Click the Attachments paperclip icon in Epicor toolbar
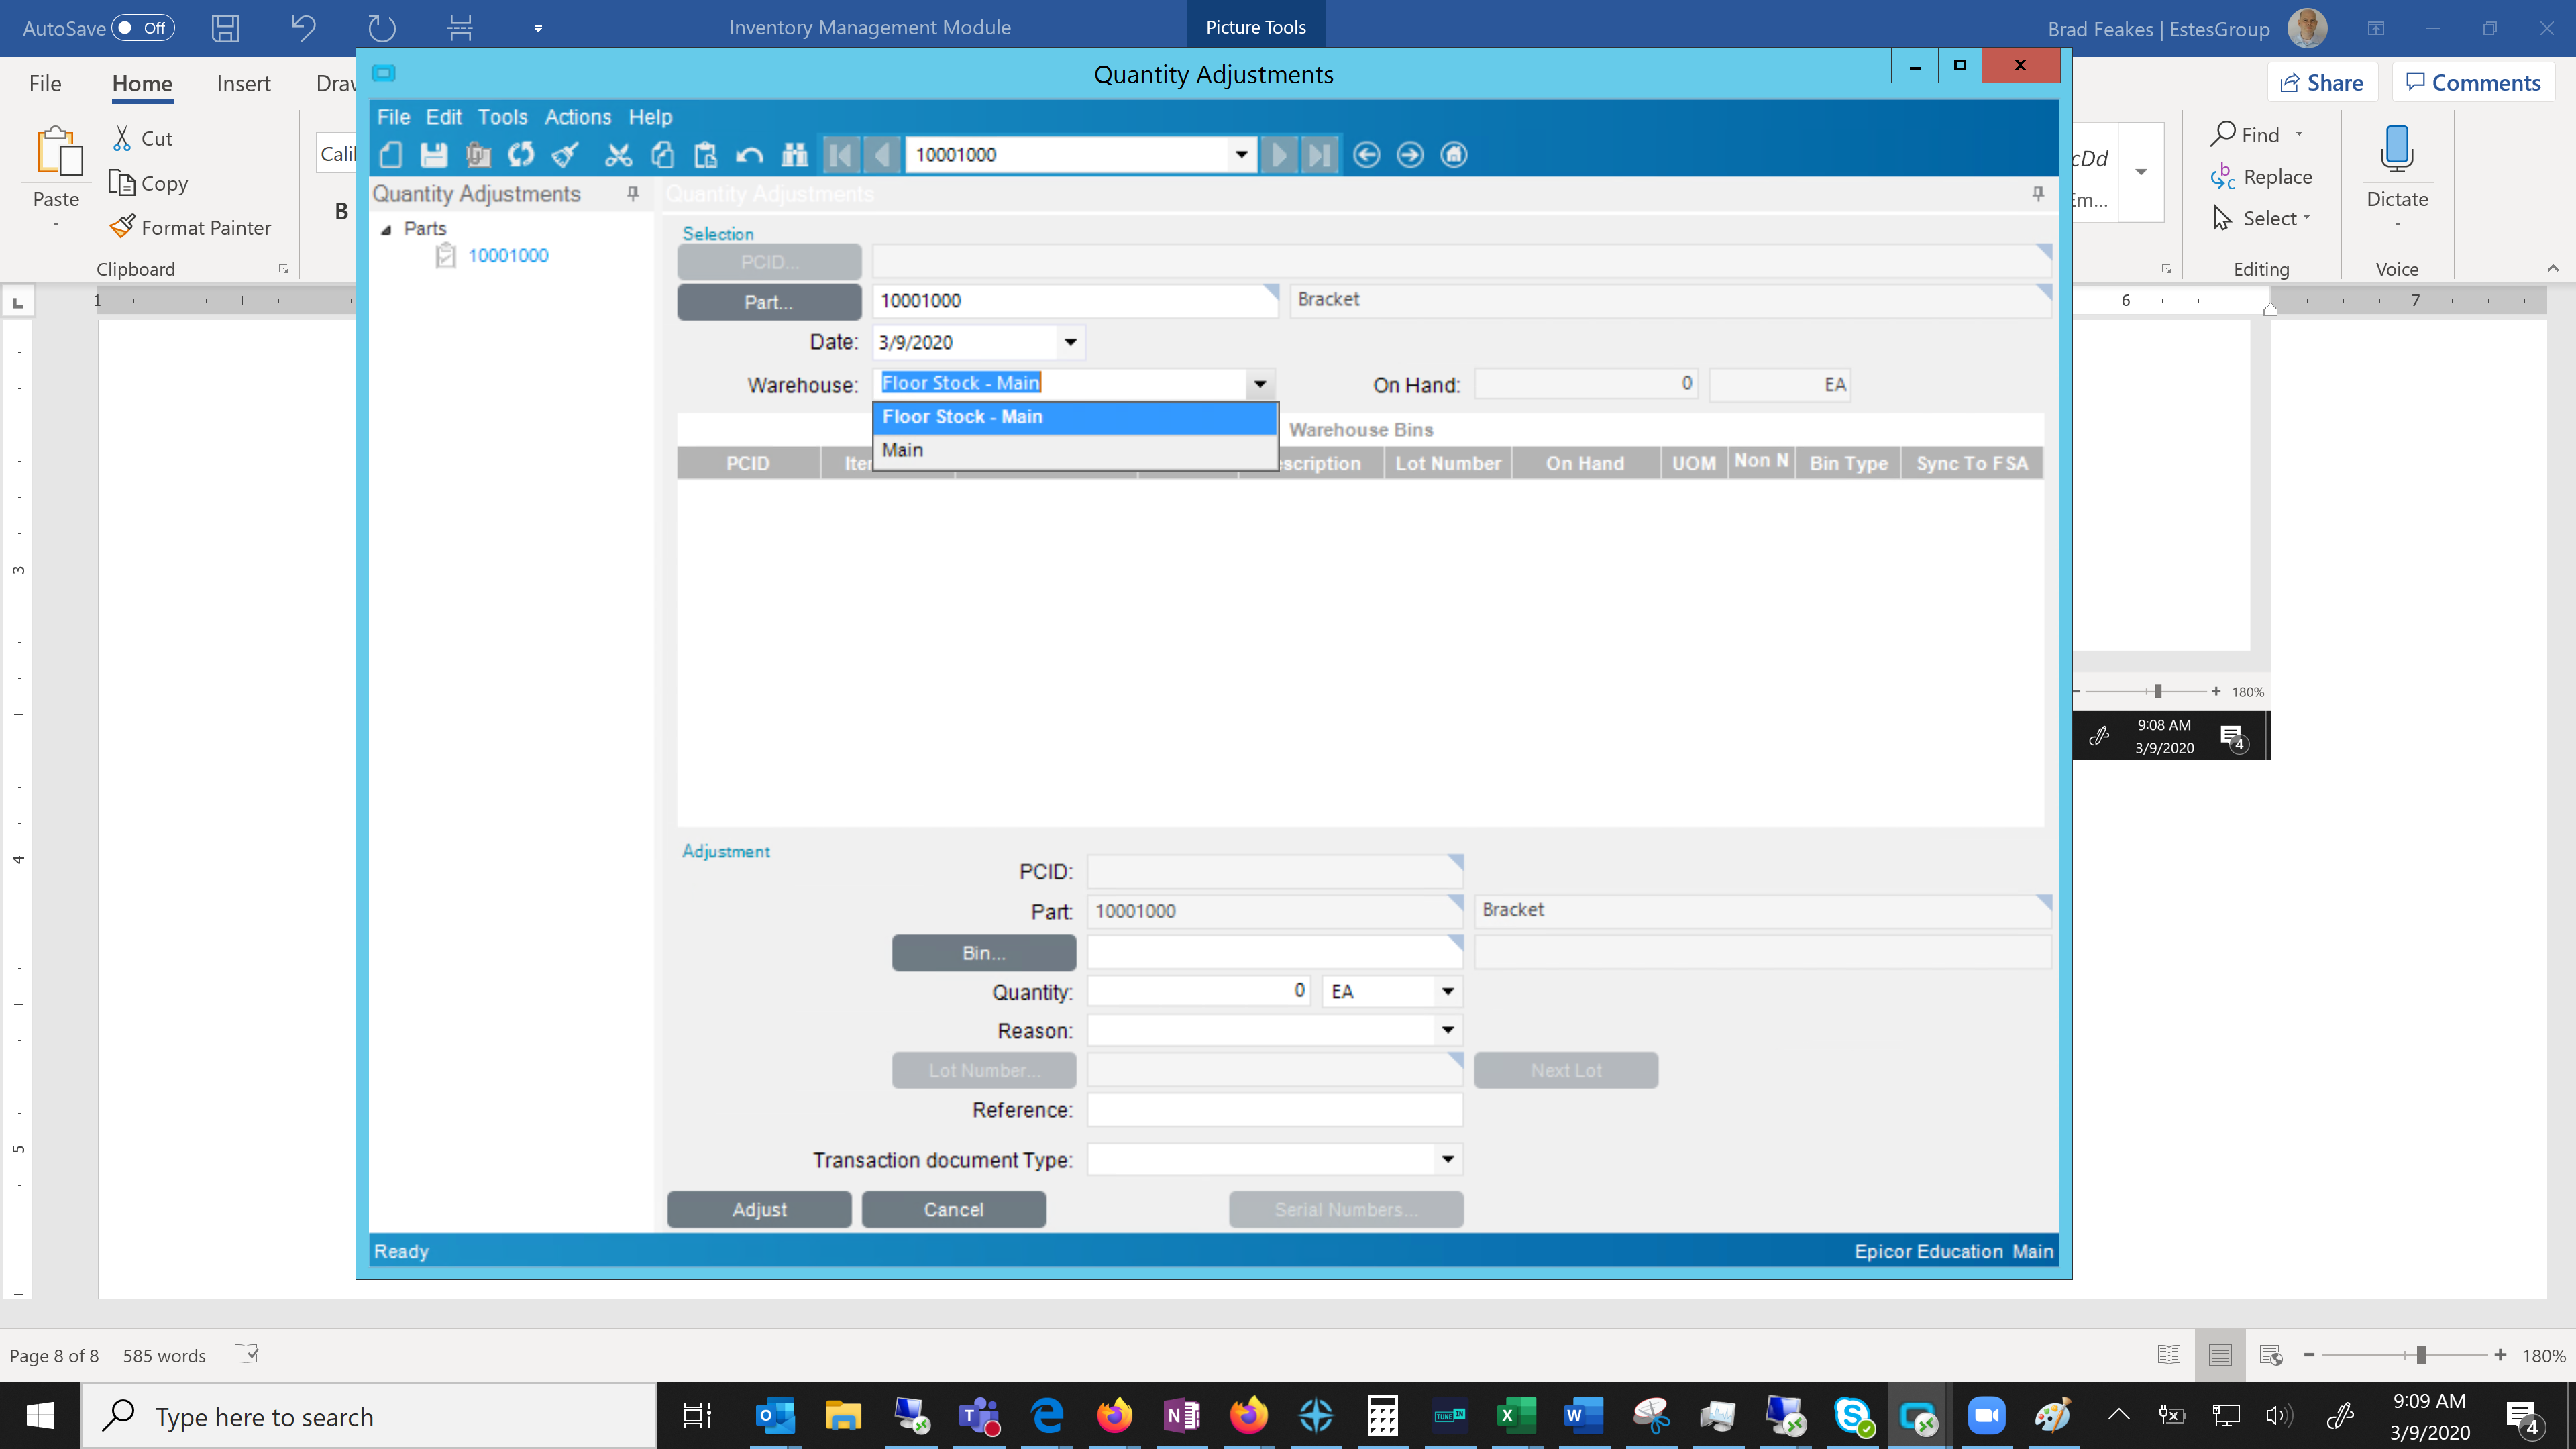2576x1449 pixels. (478, 154)
